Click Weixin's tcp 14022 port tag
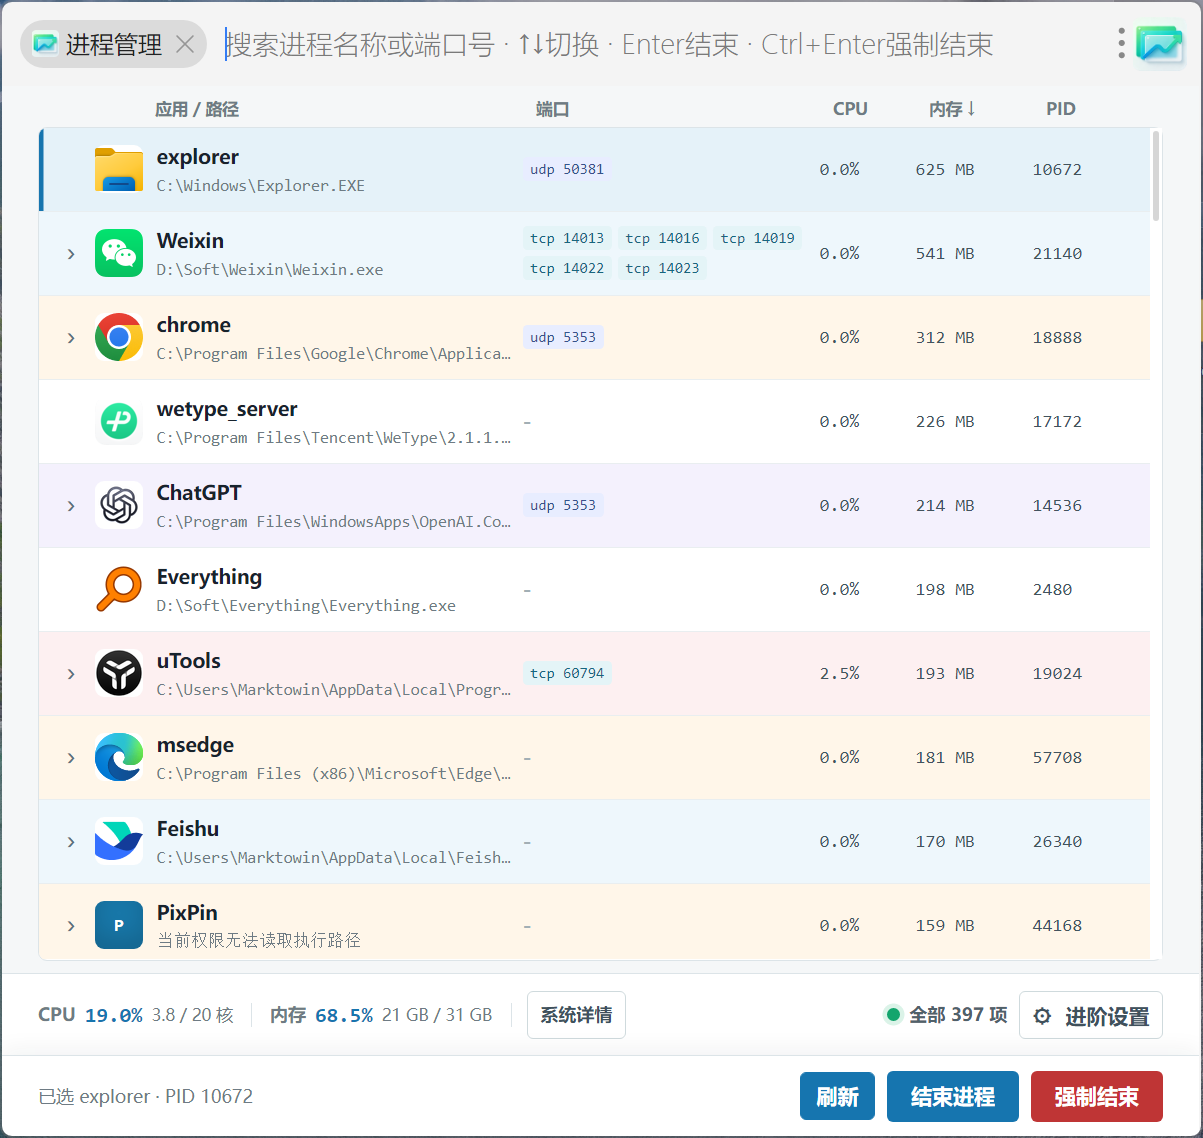Image resolution: width=1203 pixels, height=1138 pixels. [567, 268]
